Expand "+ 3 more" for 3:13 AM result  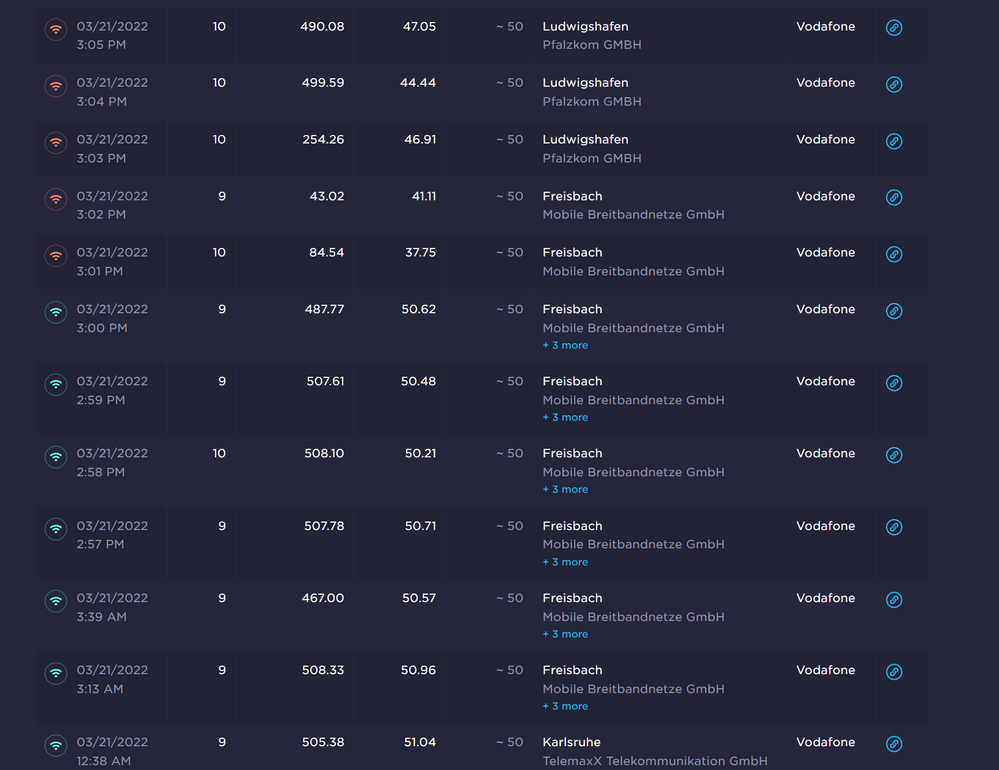tap(565, 706)
